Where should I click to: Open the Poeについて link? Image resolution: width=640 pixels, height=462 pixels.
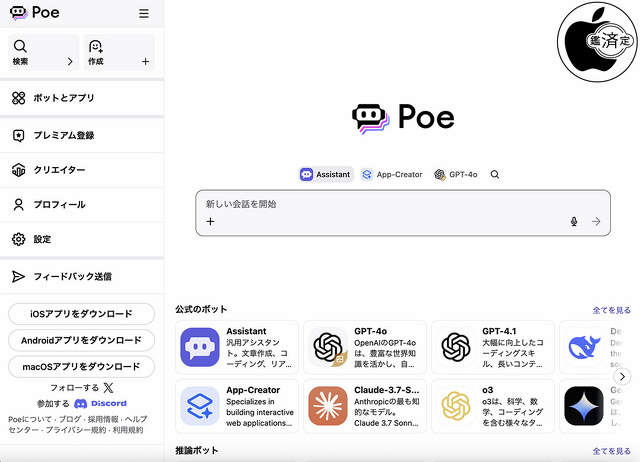pyautogui.click(x=30, y=419)
